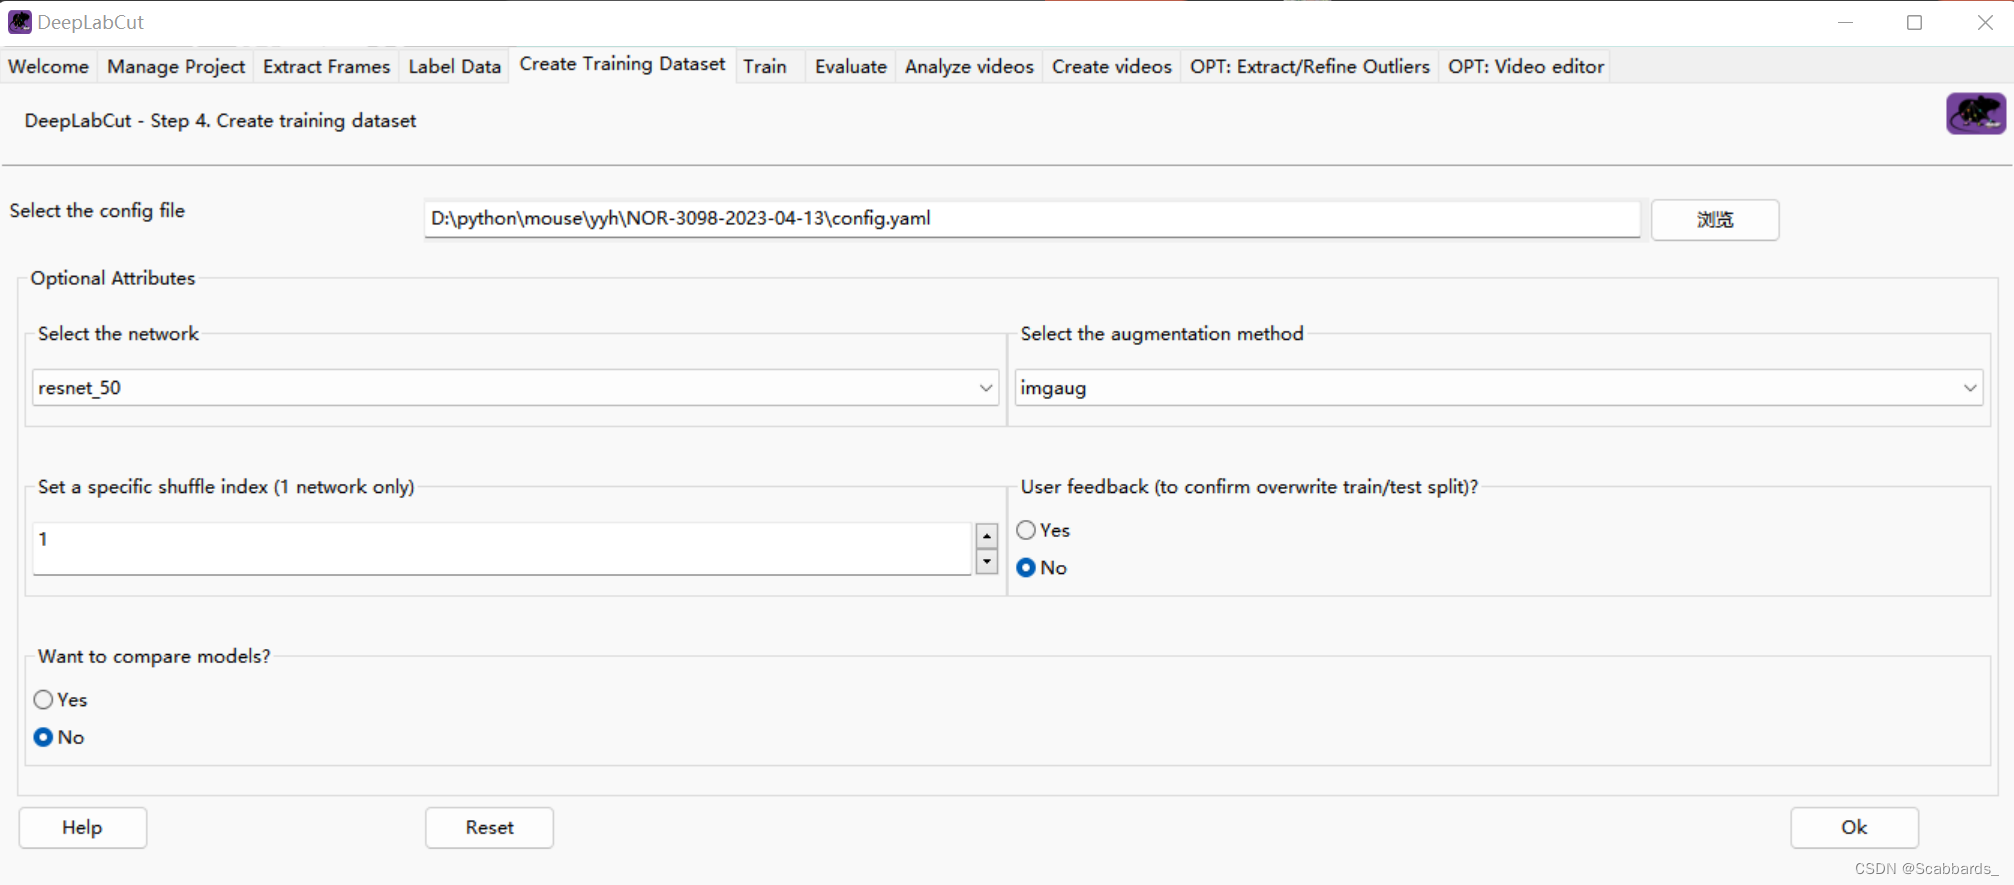Click the DeepLabCut title bar app icon

click(x=20, y=22)
